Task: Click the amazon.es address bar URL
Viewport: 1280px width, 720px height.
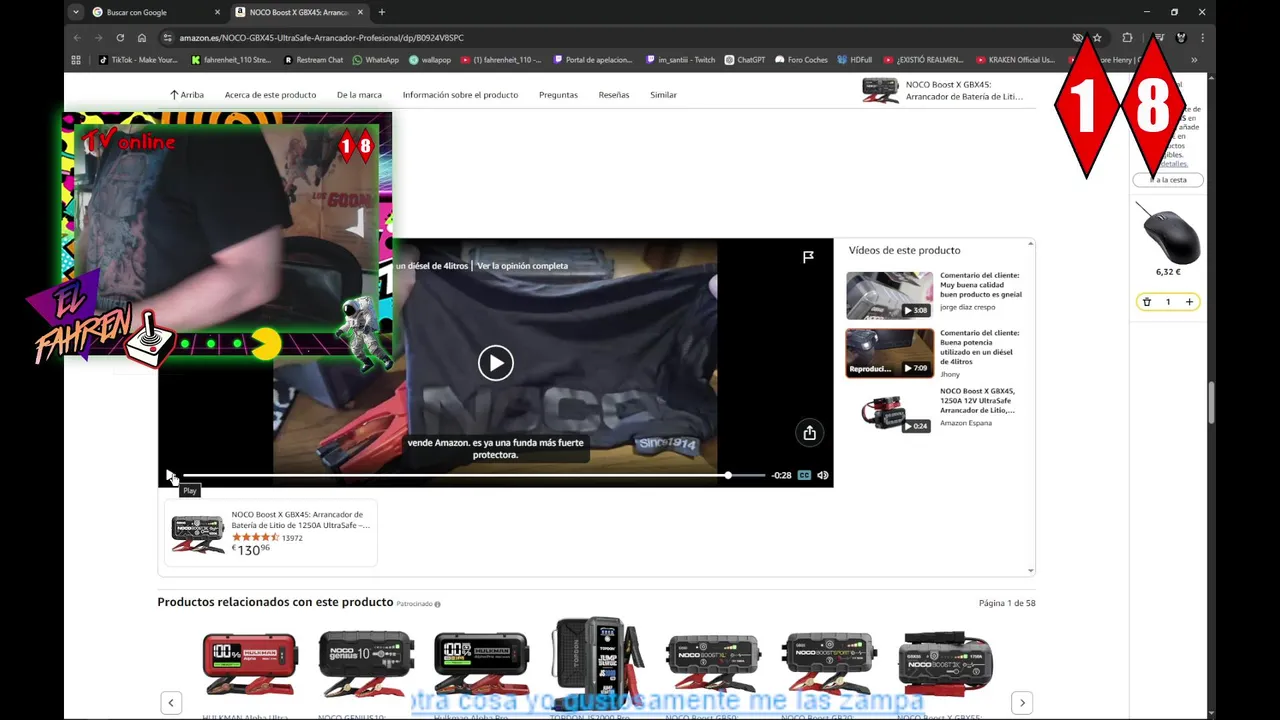Action: pos(321,38)
